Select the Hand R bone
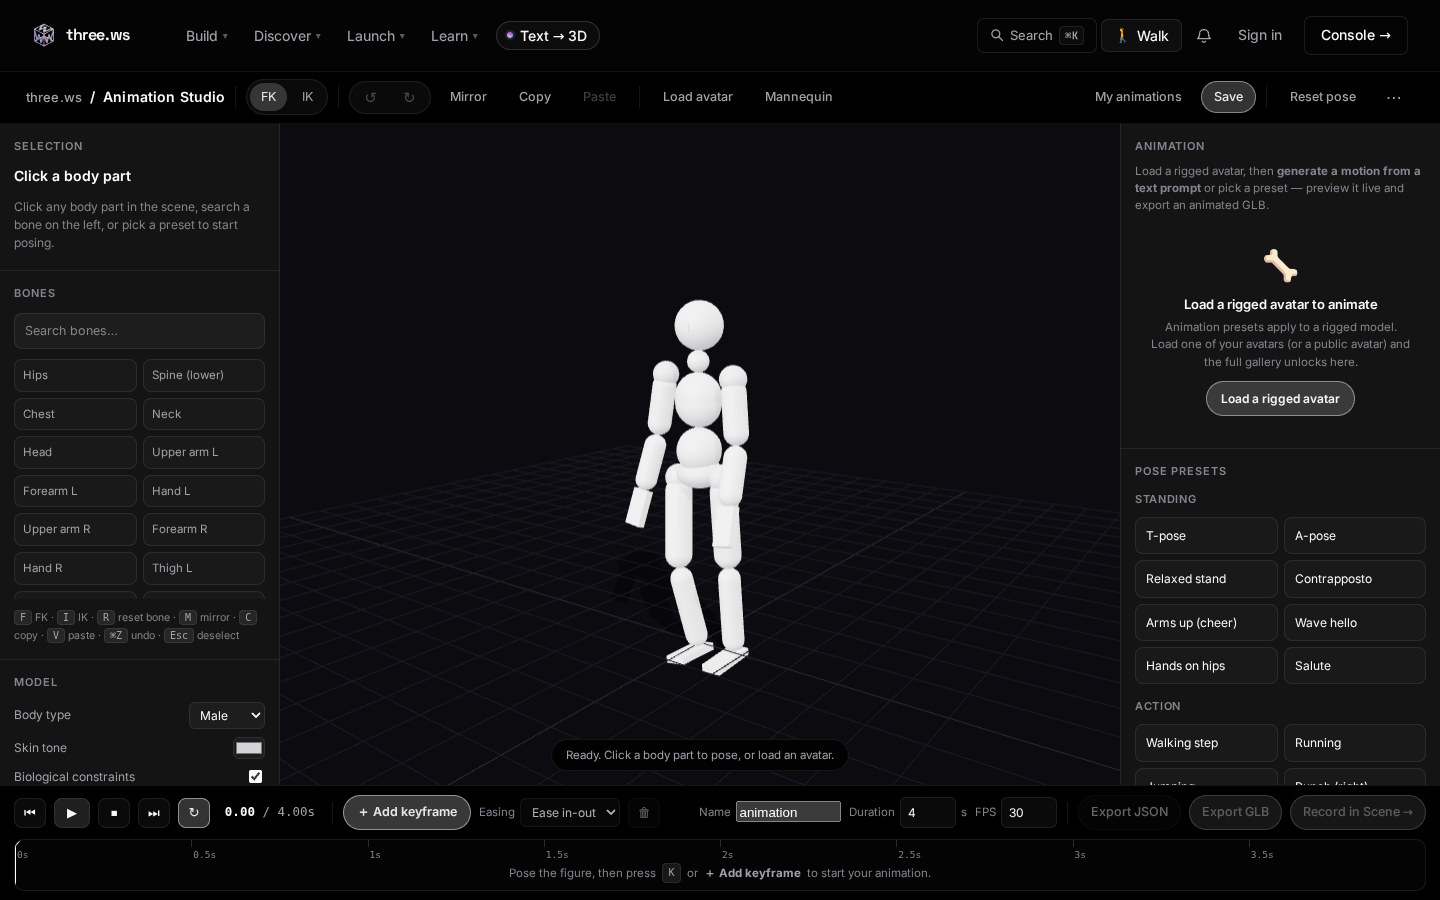Viewport: 1440px width, 900px height. tap(75, 568)
